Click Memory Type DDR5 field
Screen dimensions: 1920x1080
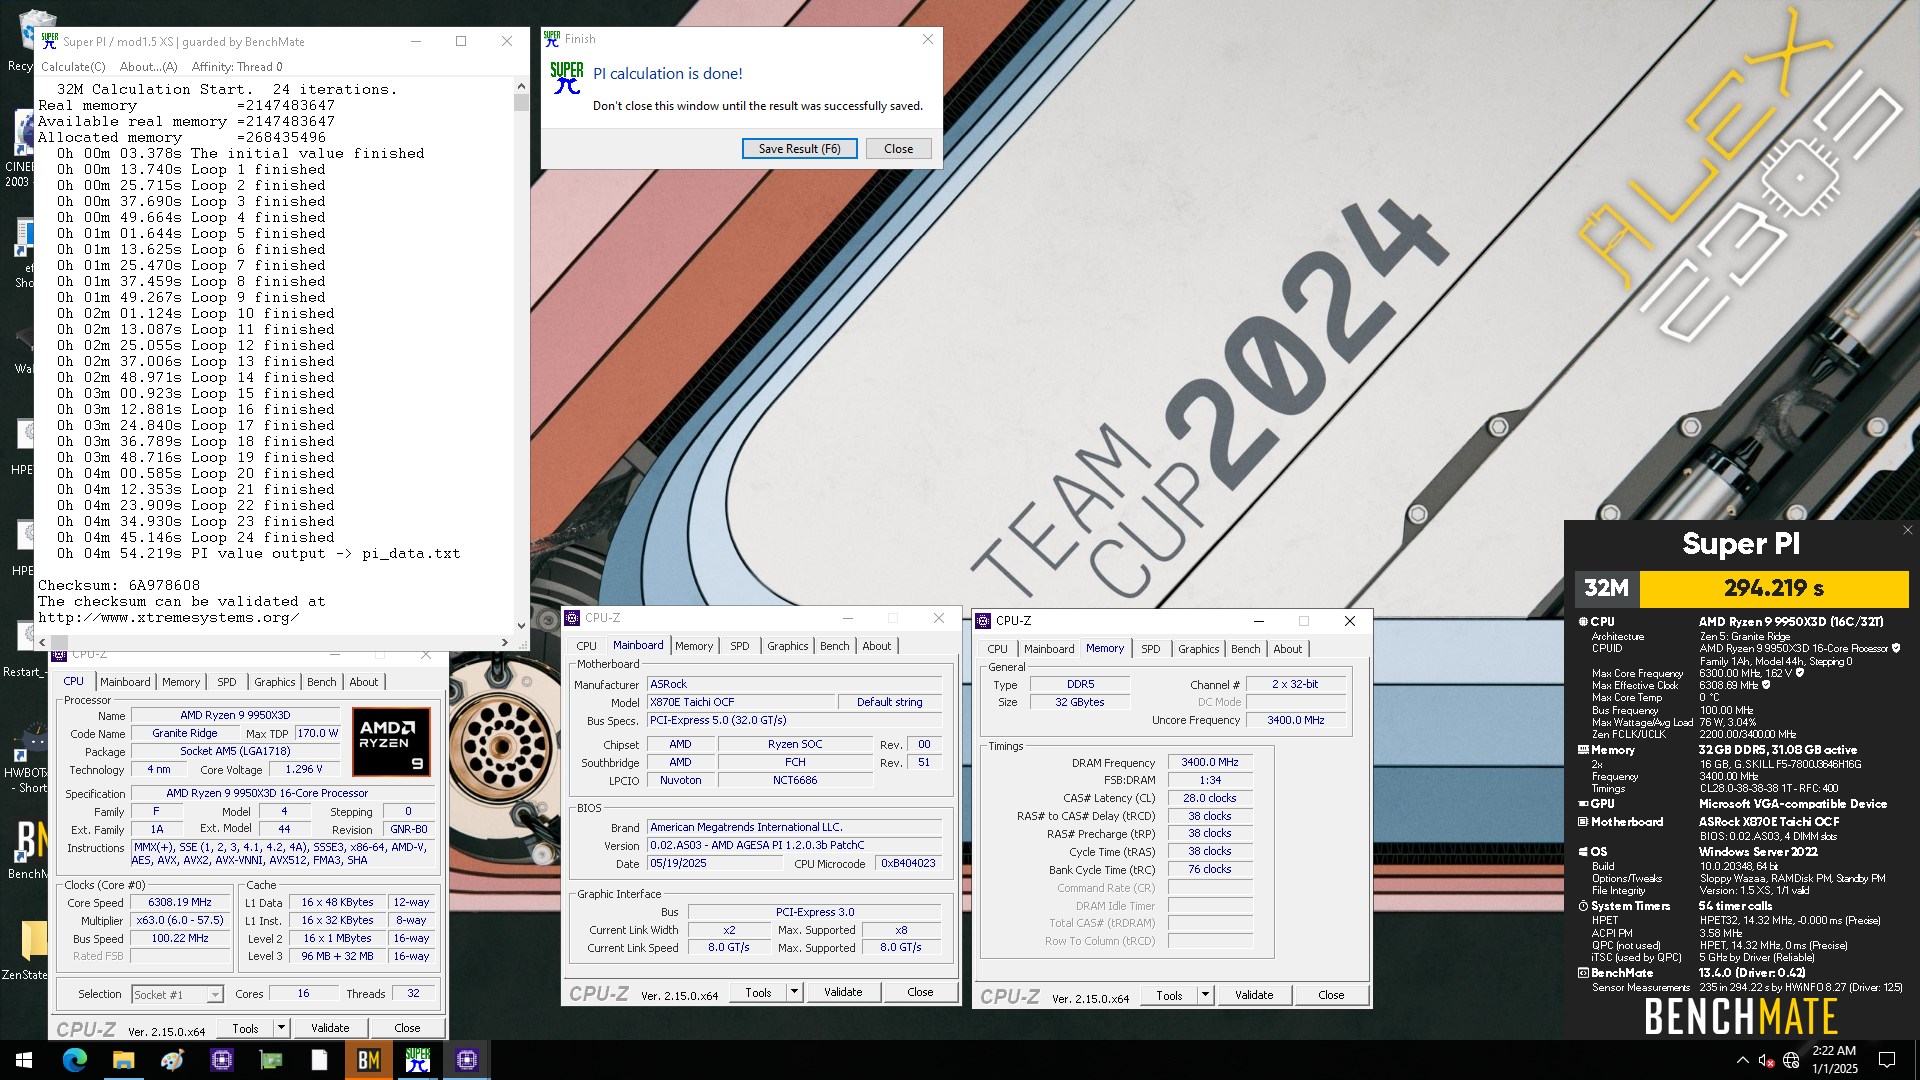1080,685
